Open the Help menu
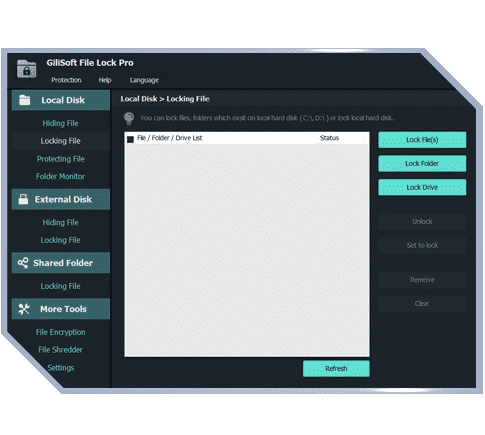This screenshot has width=485, height=435. (x=105, y=80)
